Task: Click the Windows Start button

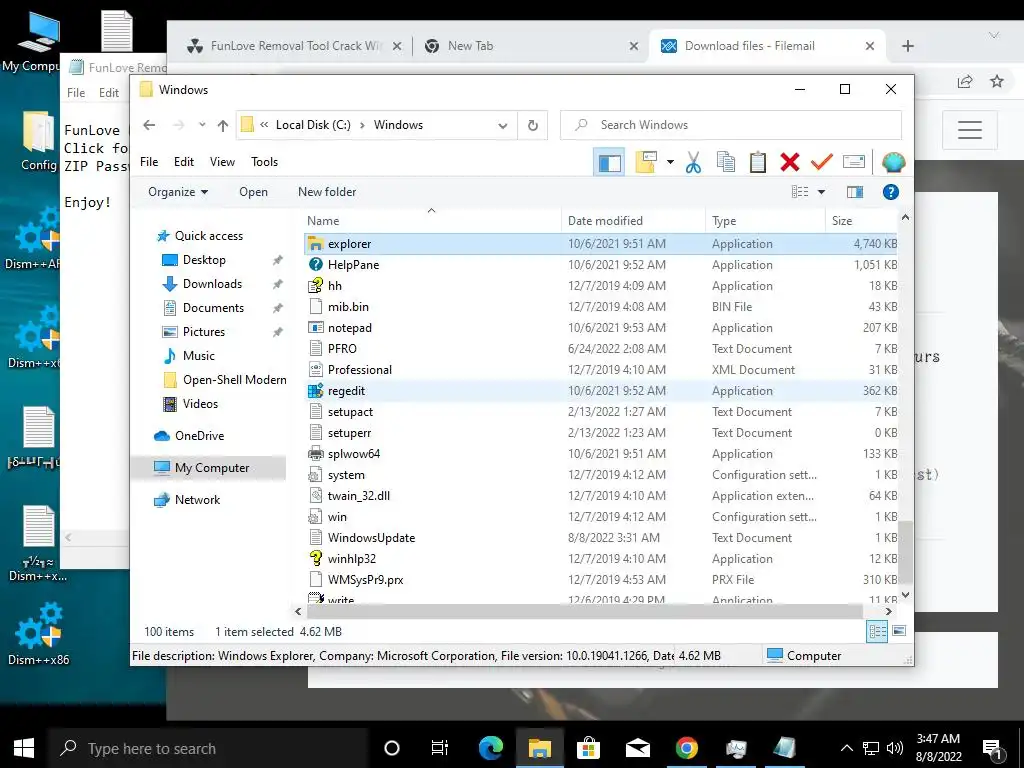Action: 24,748
